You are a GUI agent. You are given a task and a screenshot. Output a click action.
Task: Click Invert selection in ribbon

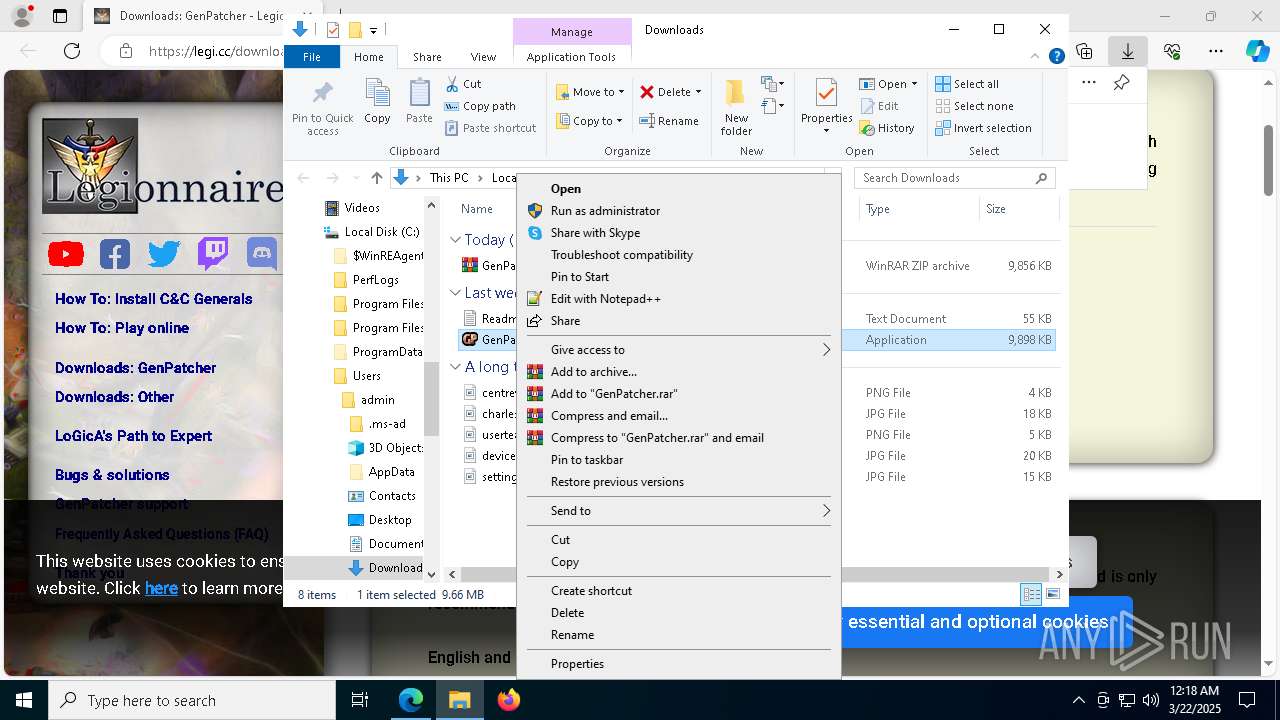pyautogui.click(x=983, y=128)
